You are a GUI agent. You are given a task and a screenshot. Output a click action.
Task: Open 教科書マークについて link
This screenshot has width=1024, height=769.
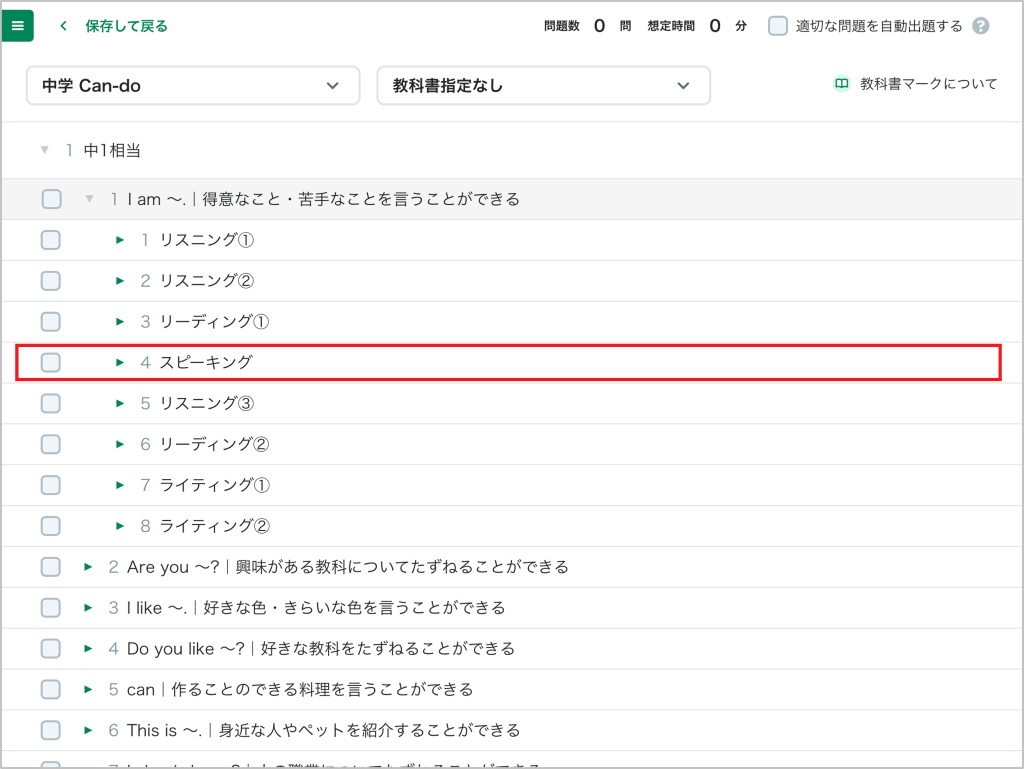(x=928, y=84)
